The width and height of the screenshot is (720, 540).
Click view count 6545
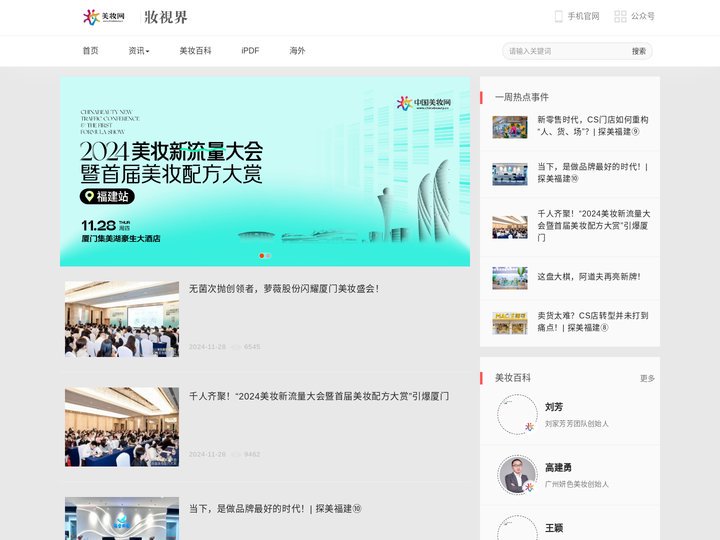click(x=252, y=347)
